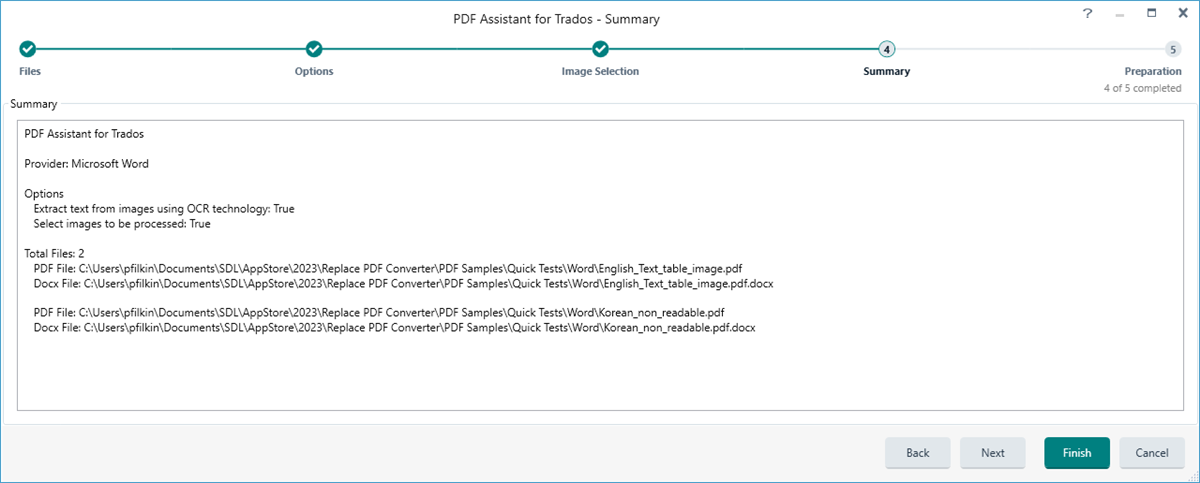This screenshot has width=1200, height=483.
Task: Click the 'Provider: Microsoft Word' line
Action: point(86,163)
